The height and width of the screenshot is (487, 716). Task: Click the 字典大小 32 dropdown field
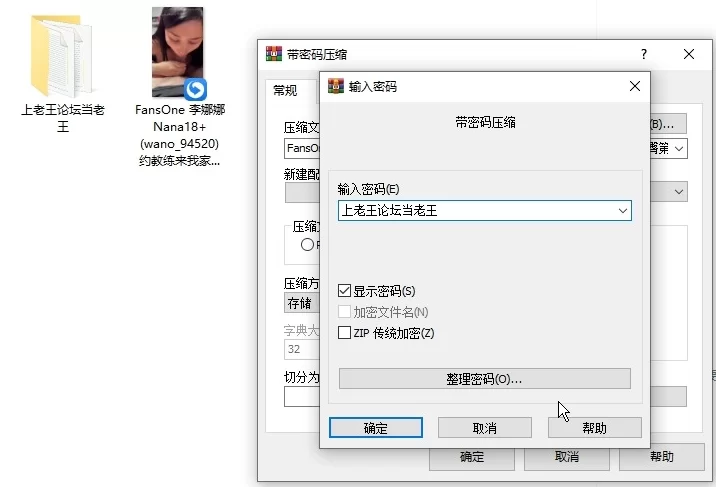click(302, 349)
